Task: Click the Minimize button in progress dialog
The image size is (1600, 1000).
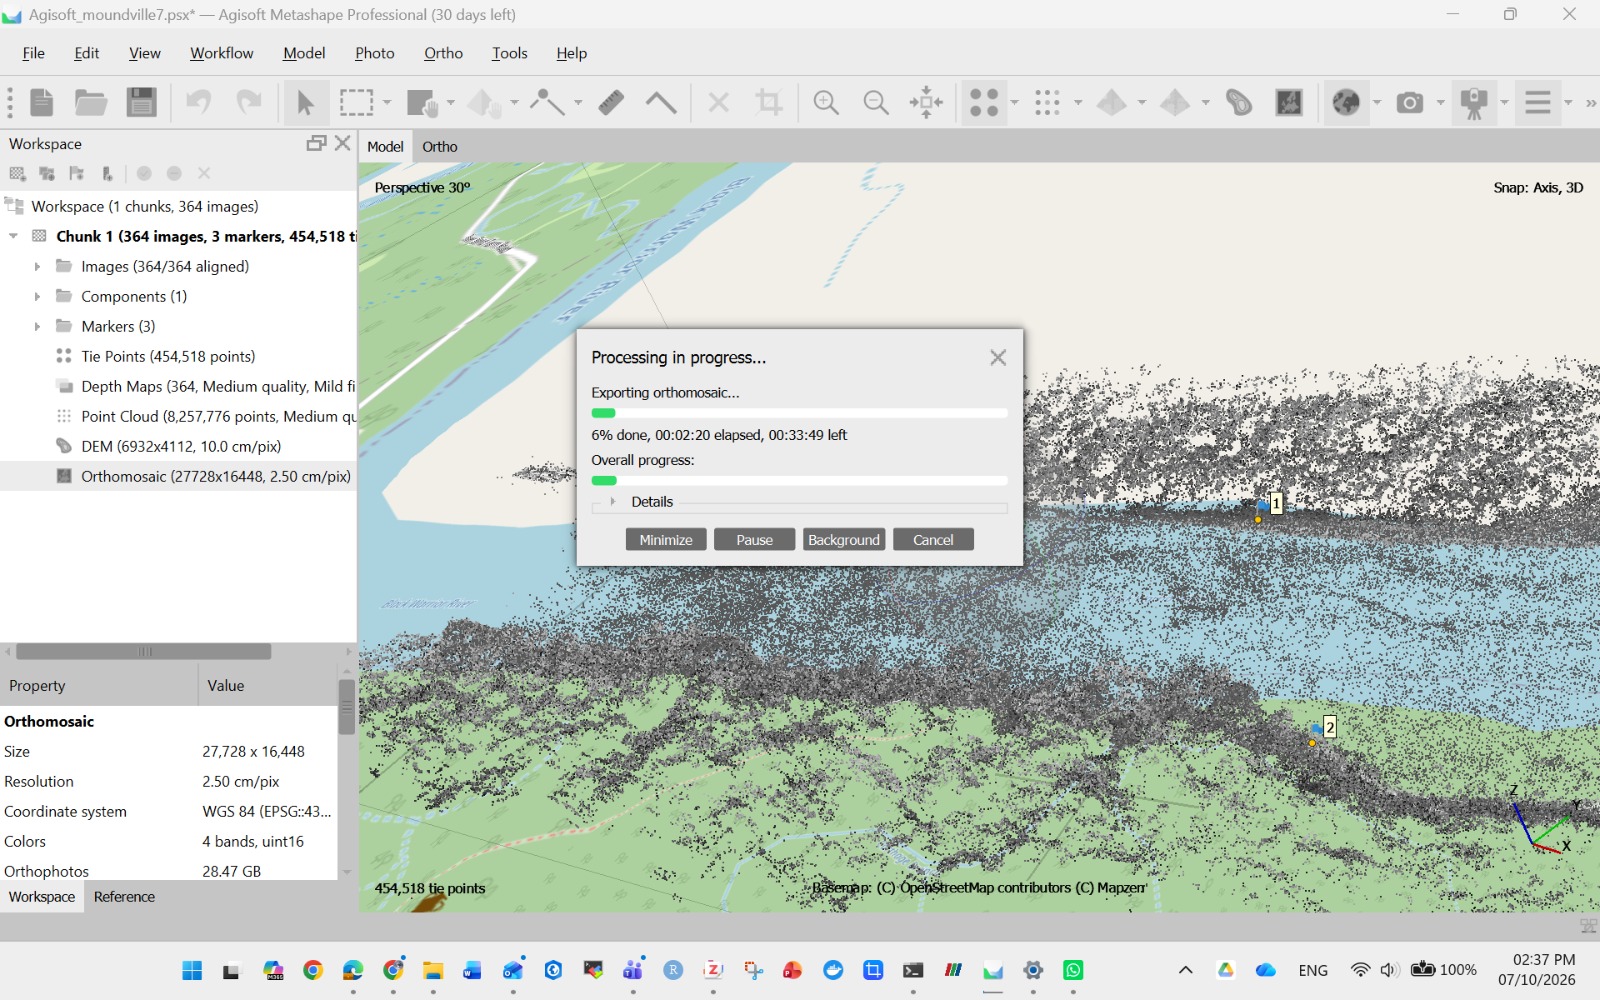Action: [666, 540]
